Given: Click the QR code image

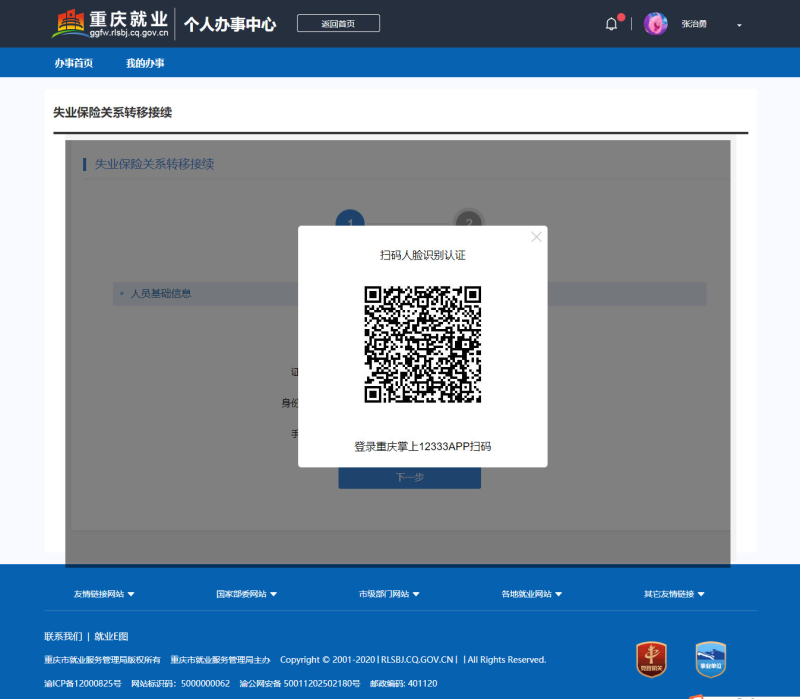Looking at the screenshot, I should [422, 344].
